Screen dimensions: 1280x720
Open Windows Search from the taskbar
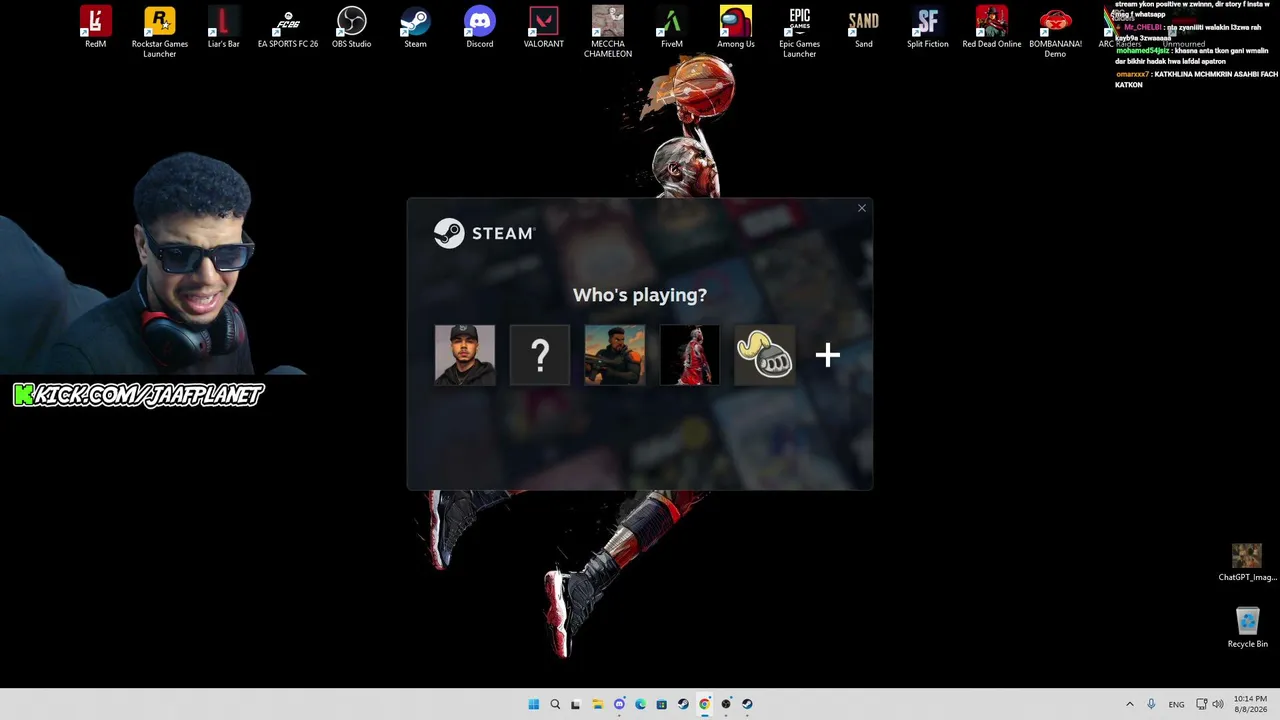(x=555, y=704)
